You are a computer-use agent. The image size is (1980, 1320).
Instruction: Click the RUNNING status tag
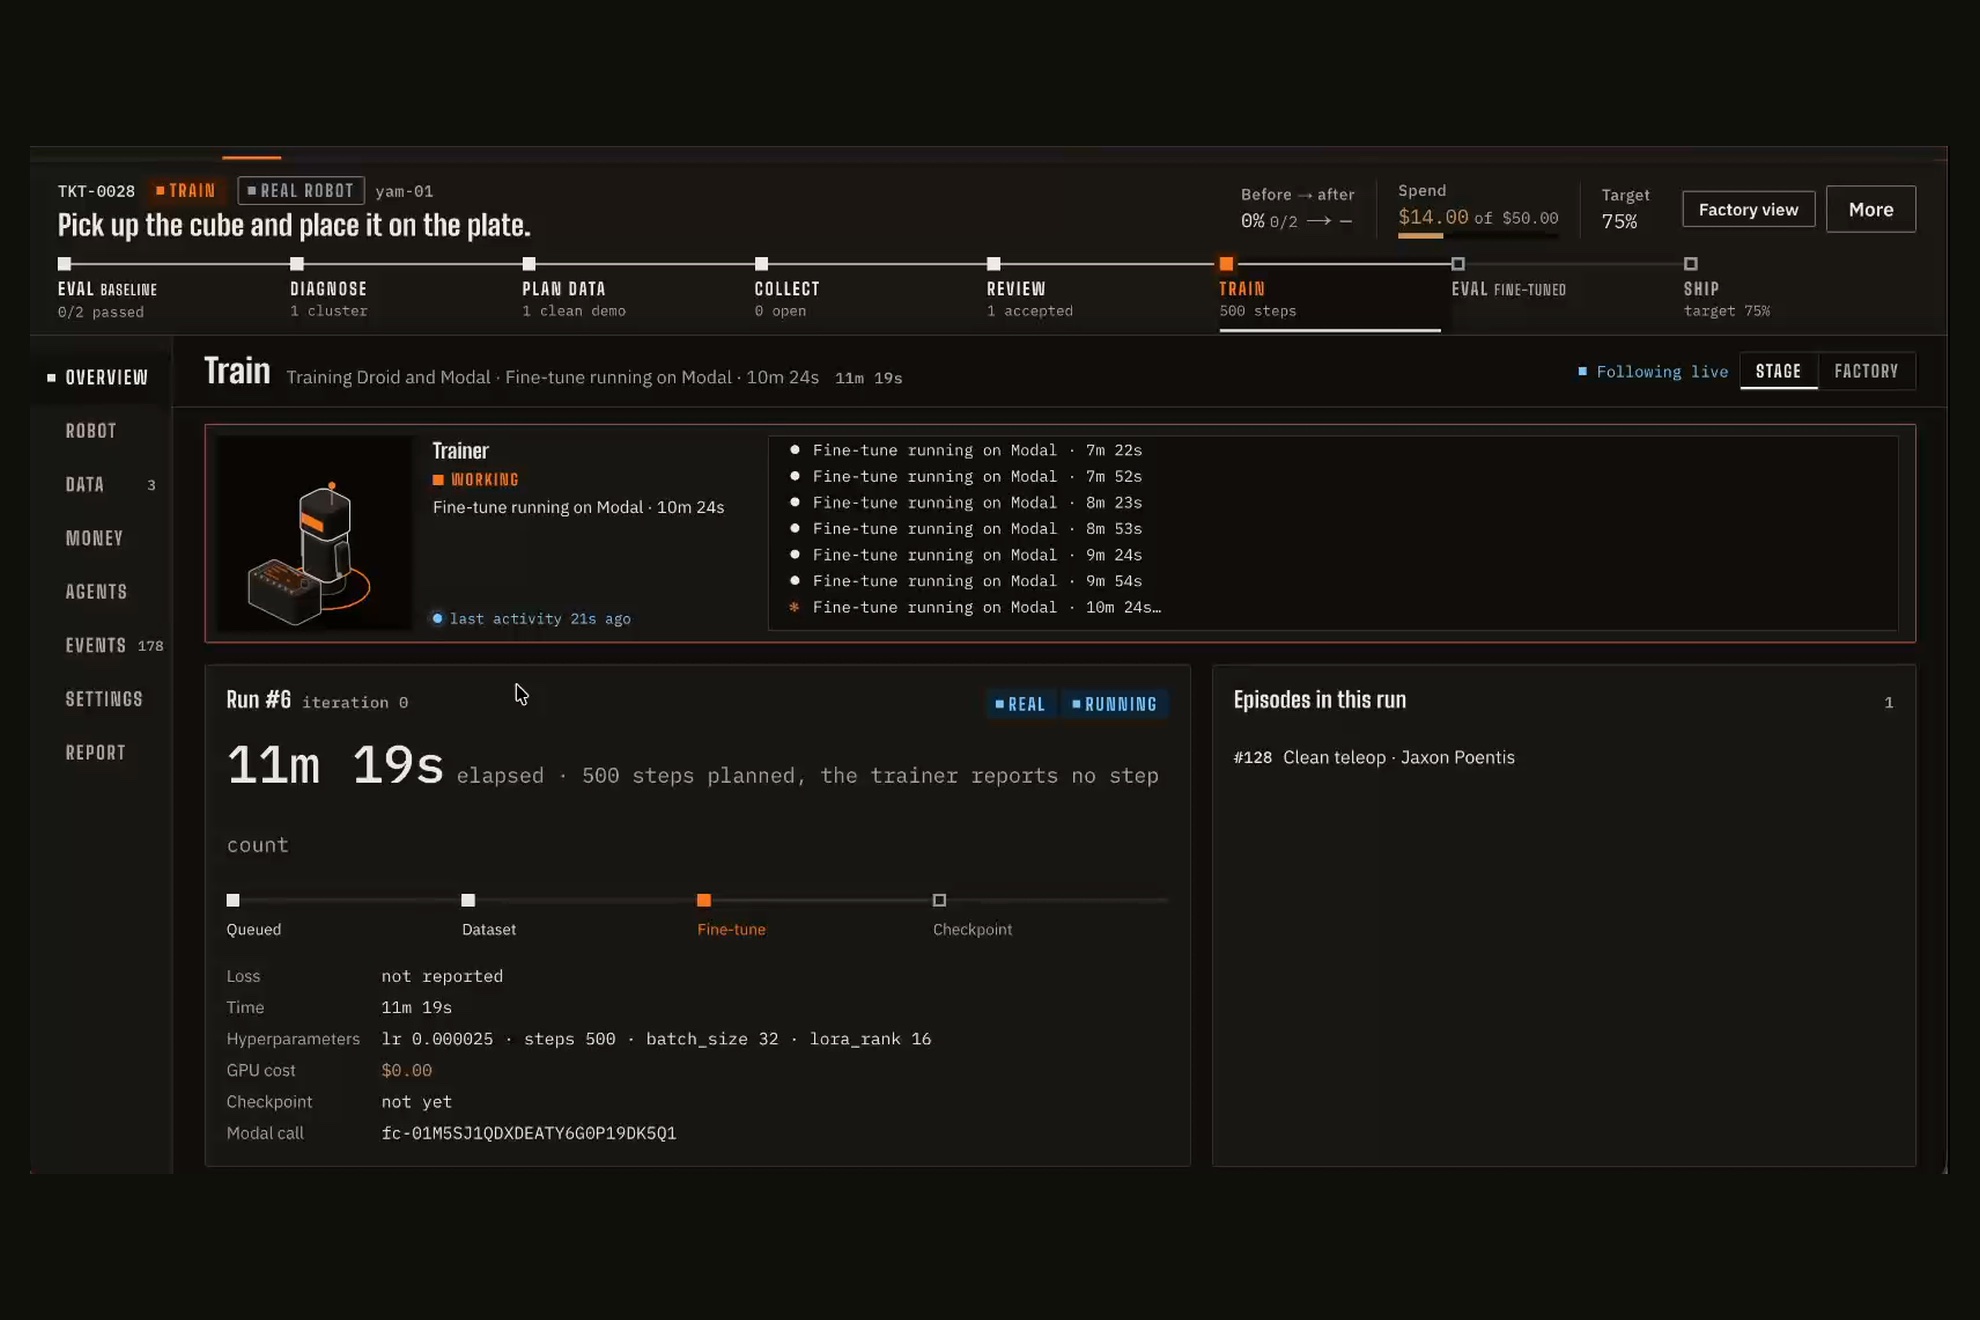click(x=1114, y=704)
